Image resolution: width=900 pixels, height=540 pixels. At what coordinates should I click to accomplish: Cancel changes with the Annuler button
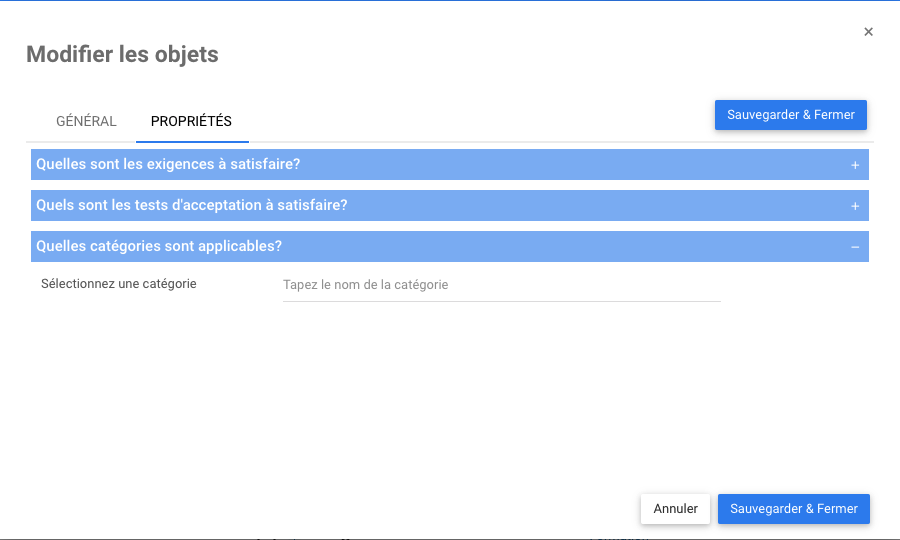click(675, 509)
